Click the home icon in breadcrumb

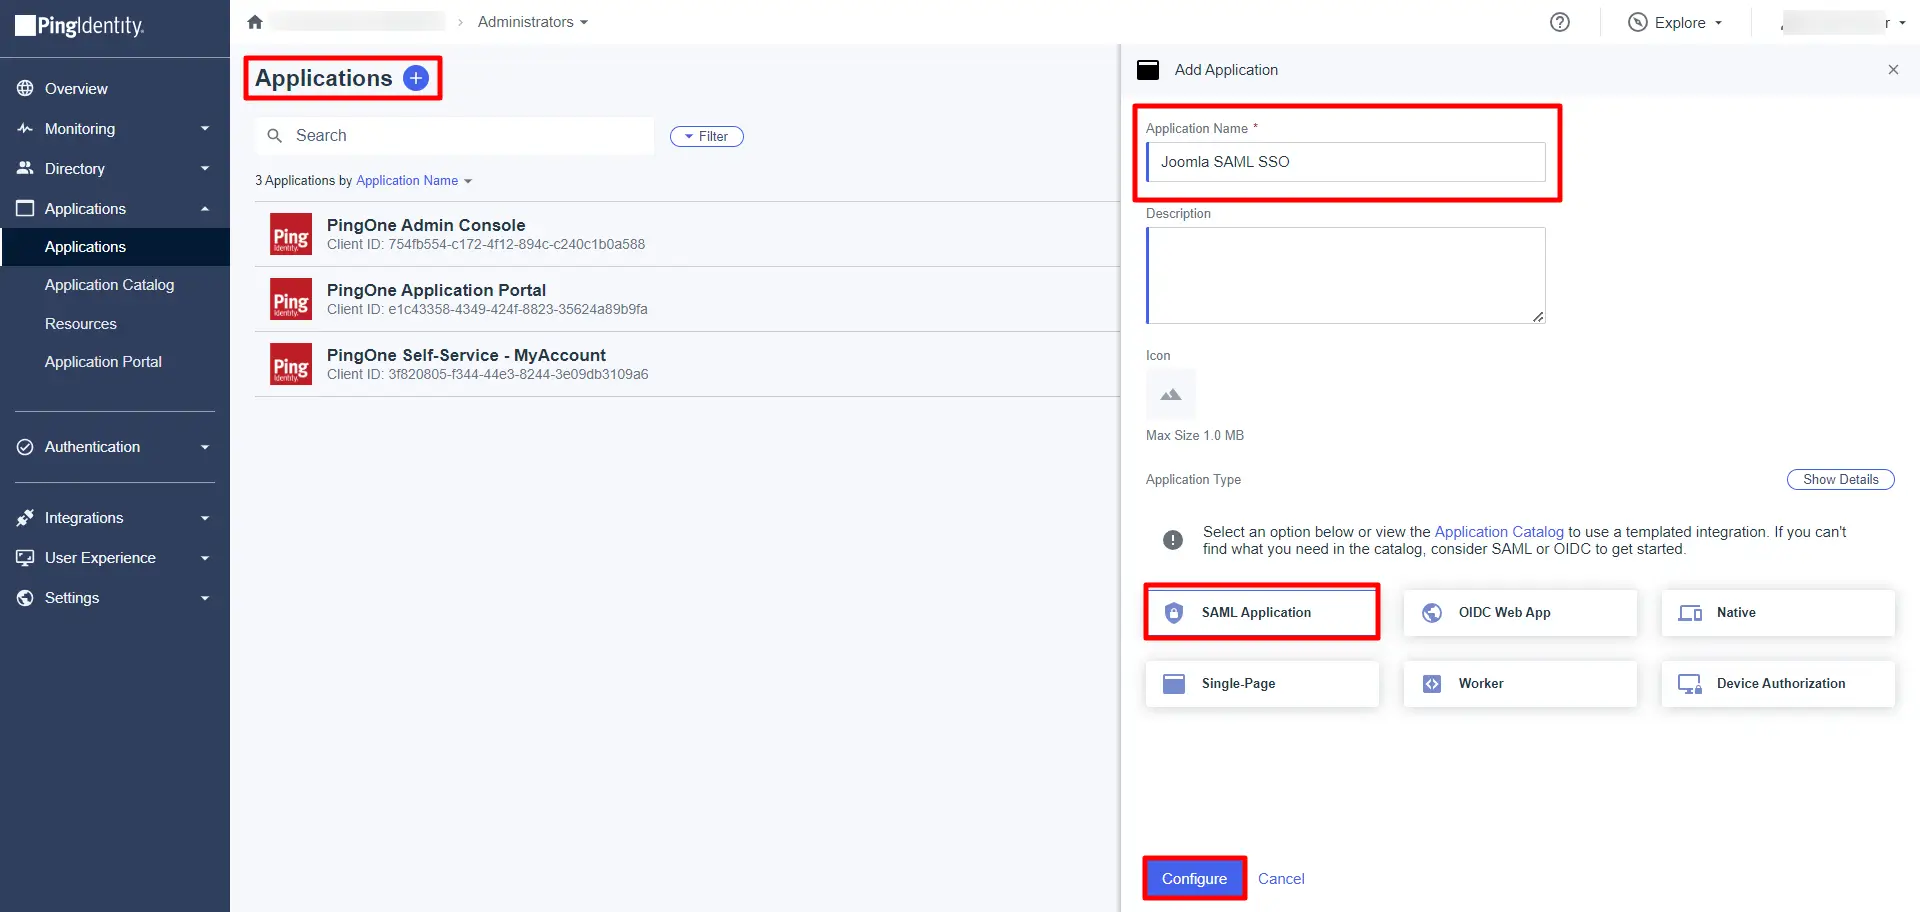pos(255,22)
